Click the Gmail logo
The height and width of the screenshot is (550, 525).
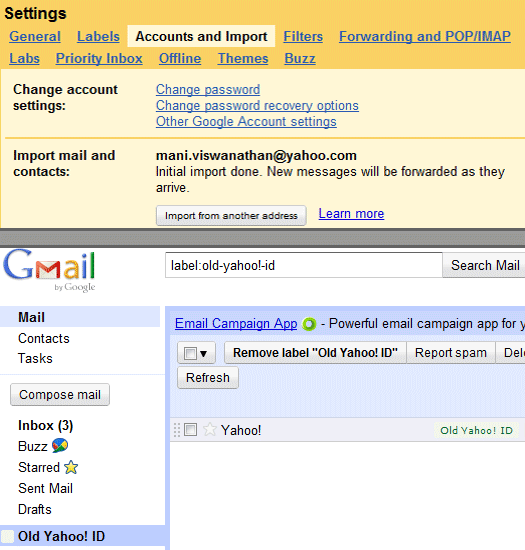[49, 270]
